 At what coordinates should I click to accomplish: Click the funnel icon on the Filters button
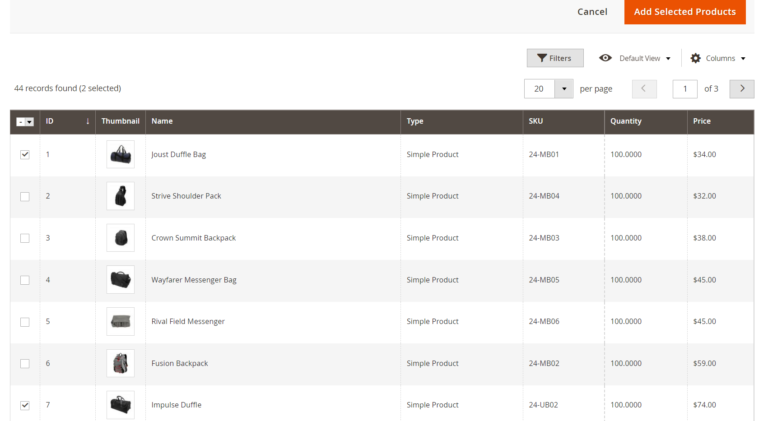[542, 58]
